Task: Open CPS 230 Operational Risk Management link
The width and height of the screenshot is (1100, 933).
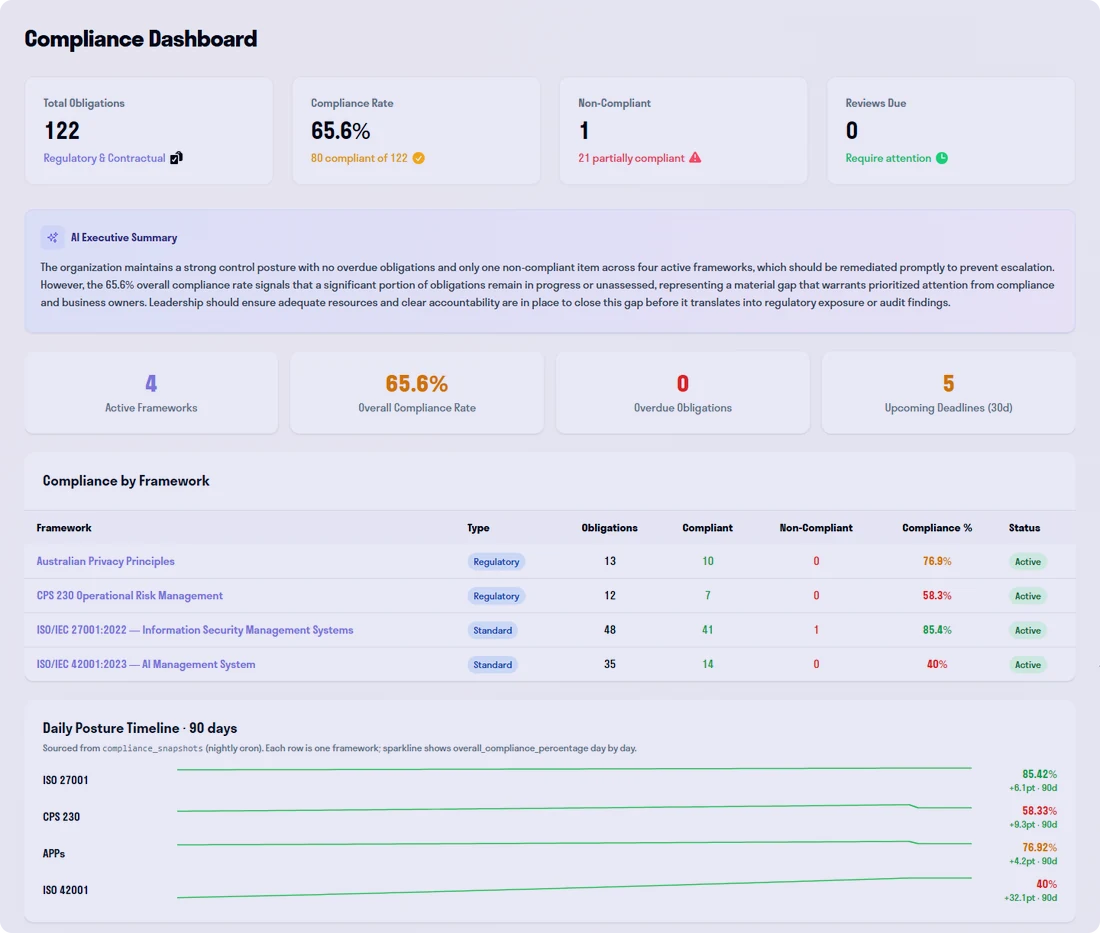Action: tap(129, 596)
